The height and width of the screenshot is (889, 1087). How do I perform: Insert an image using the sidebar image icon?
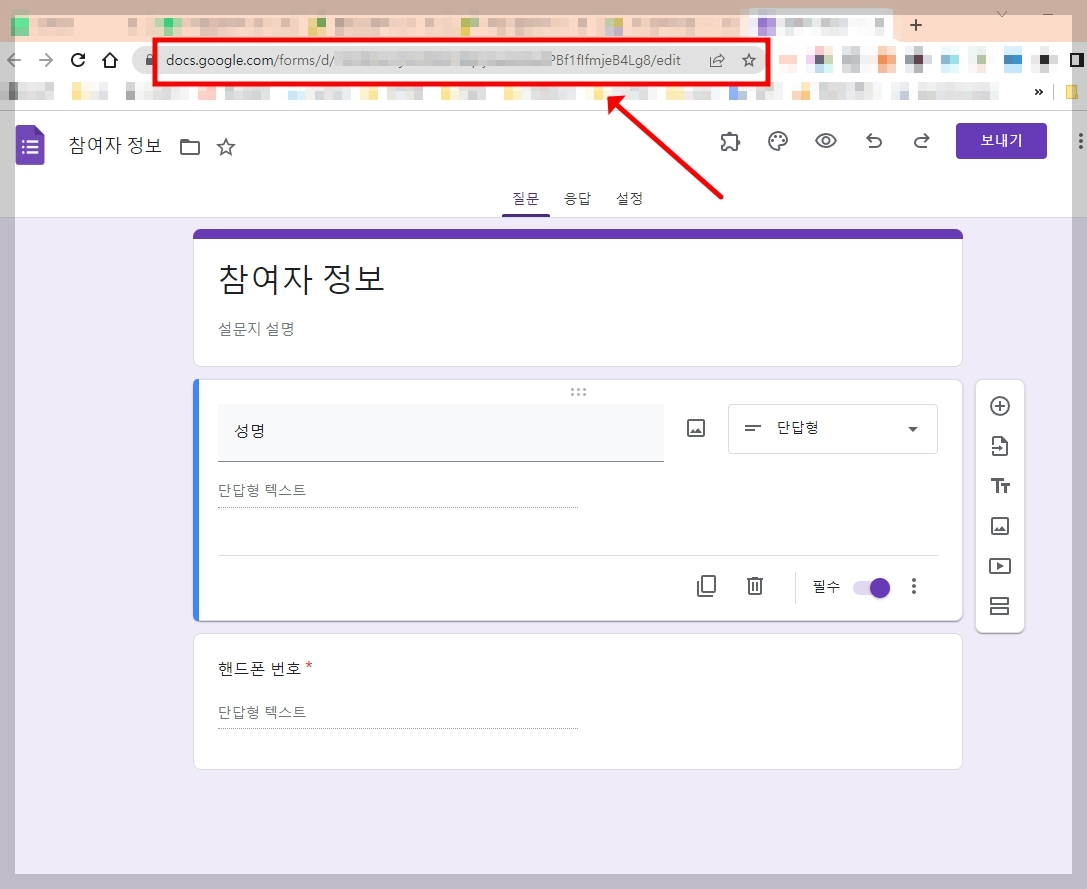pyautogui.click(x=999, y=526)
